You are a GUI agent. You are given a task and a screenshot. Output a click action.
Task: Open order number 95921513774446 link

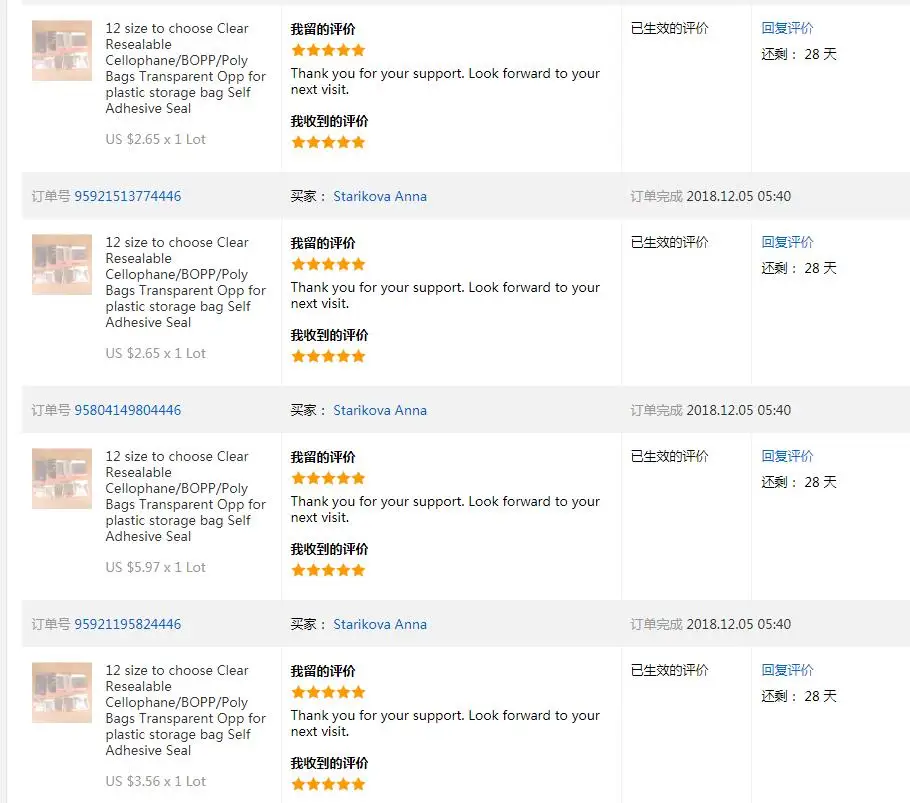coord(128,196)
